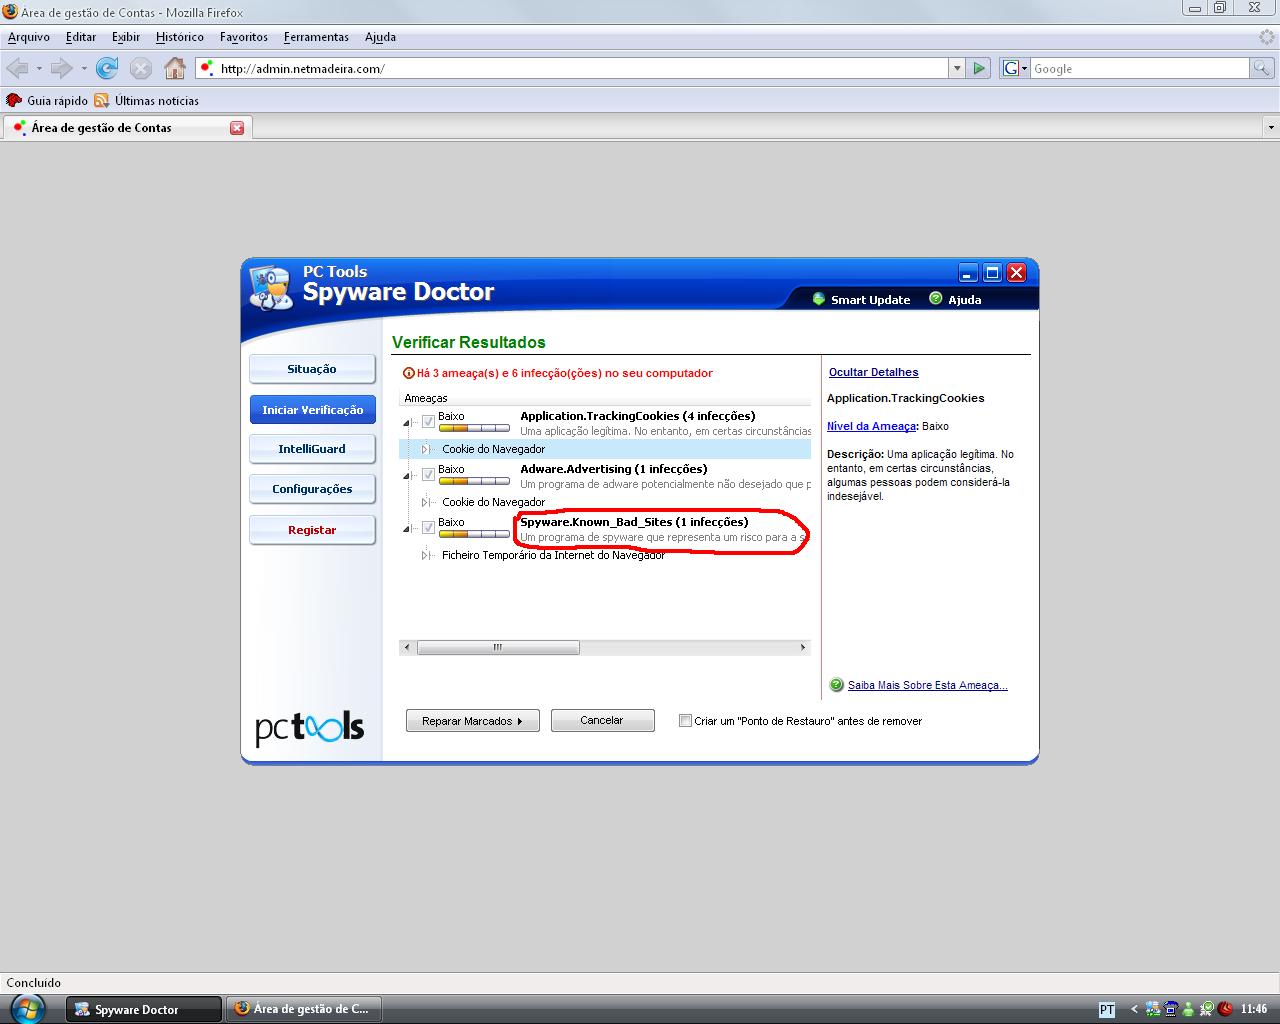Screen dimensions: 1280x1024
Task: Click the Situação button
Action: (x=312, y=369)
